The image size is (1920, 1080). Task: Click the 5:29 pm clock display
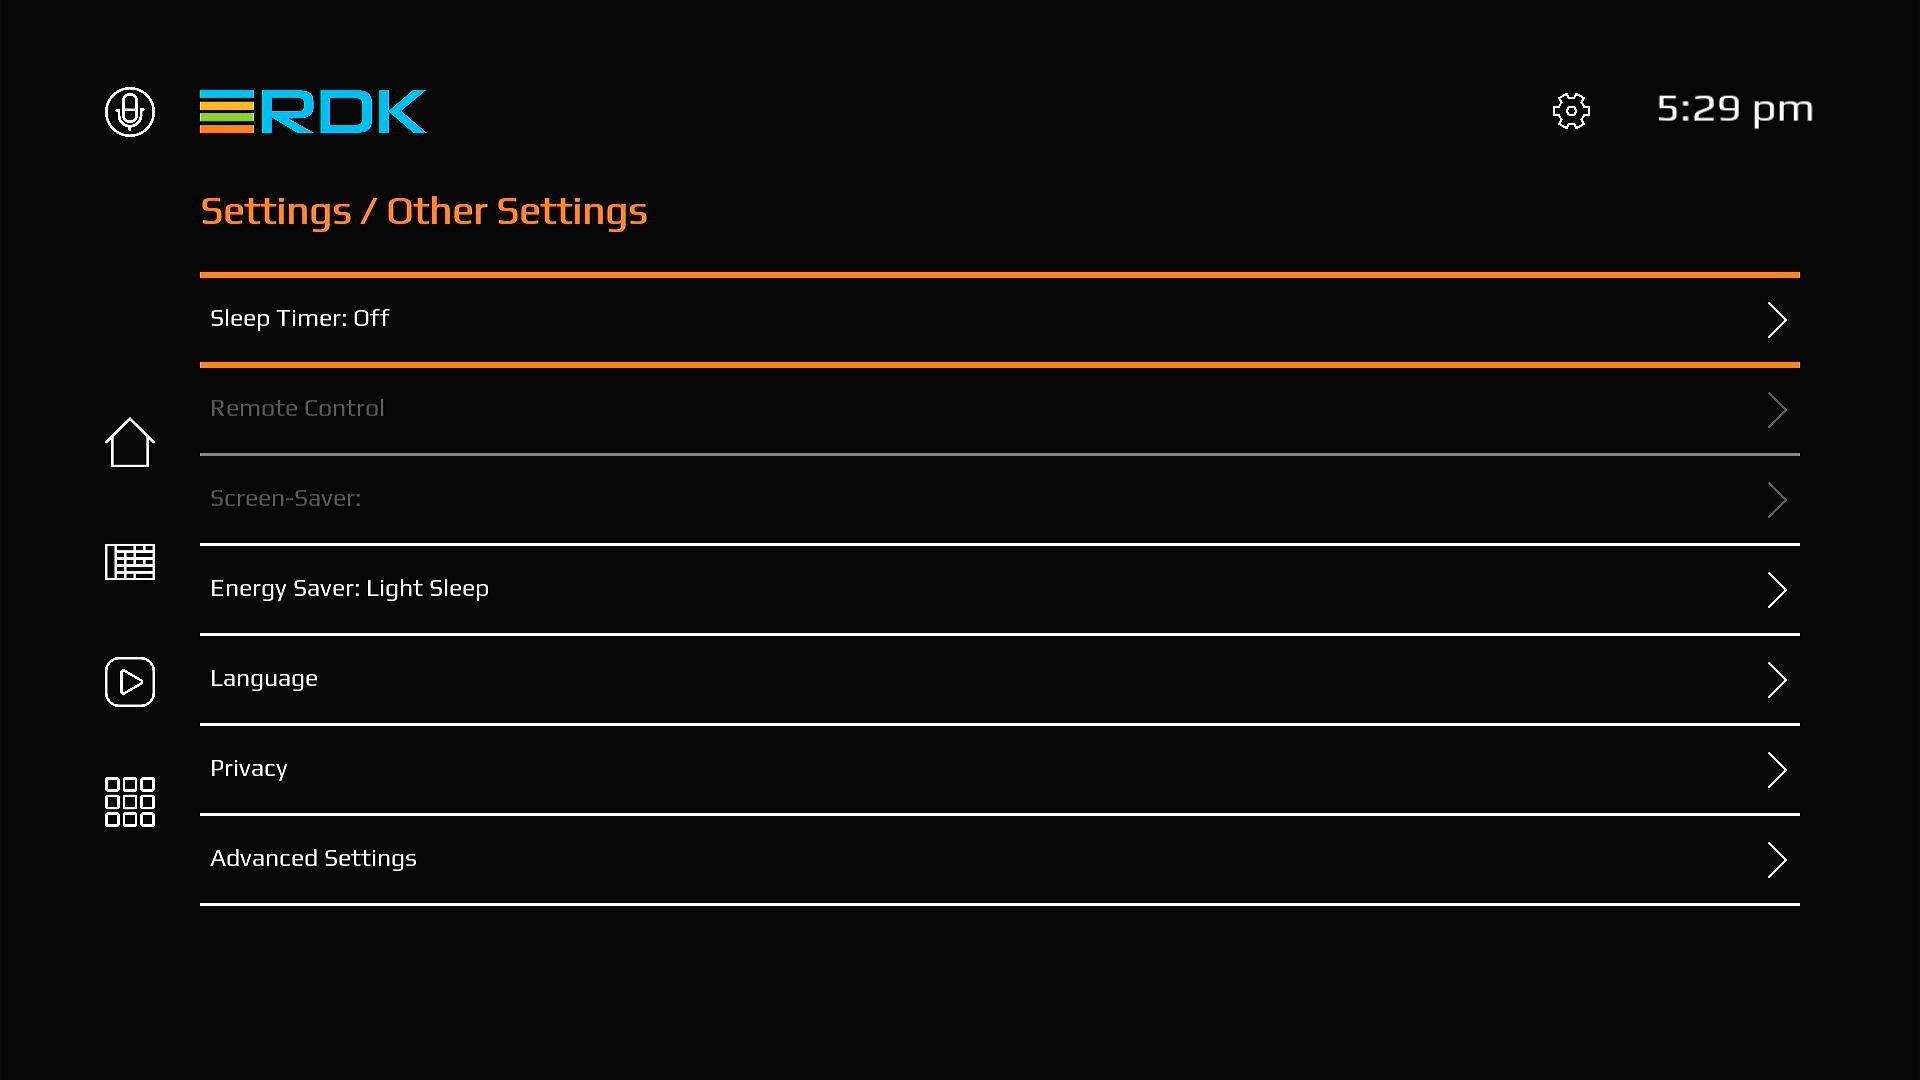click(1734, 109)
